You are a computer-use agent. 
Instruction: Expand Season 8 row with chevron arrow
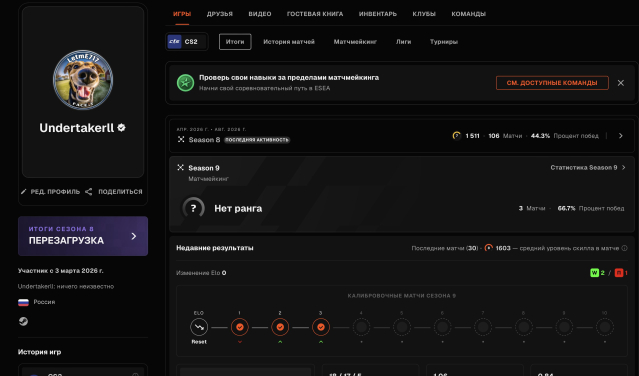(621, 136)
